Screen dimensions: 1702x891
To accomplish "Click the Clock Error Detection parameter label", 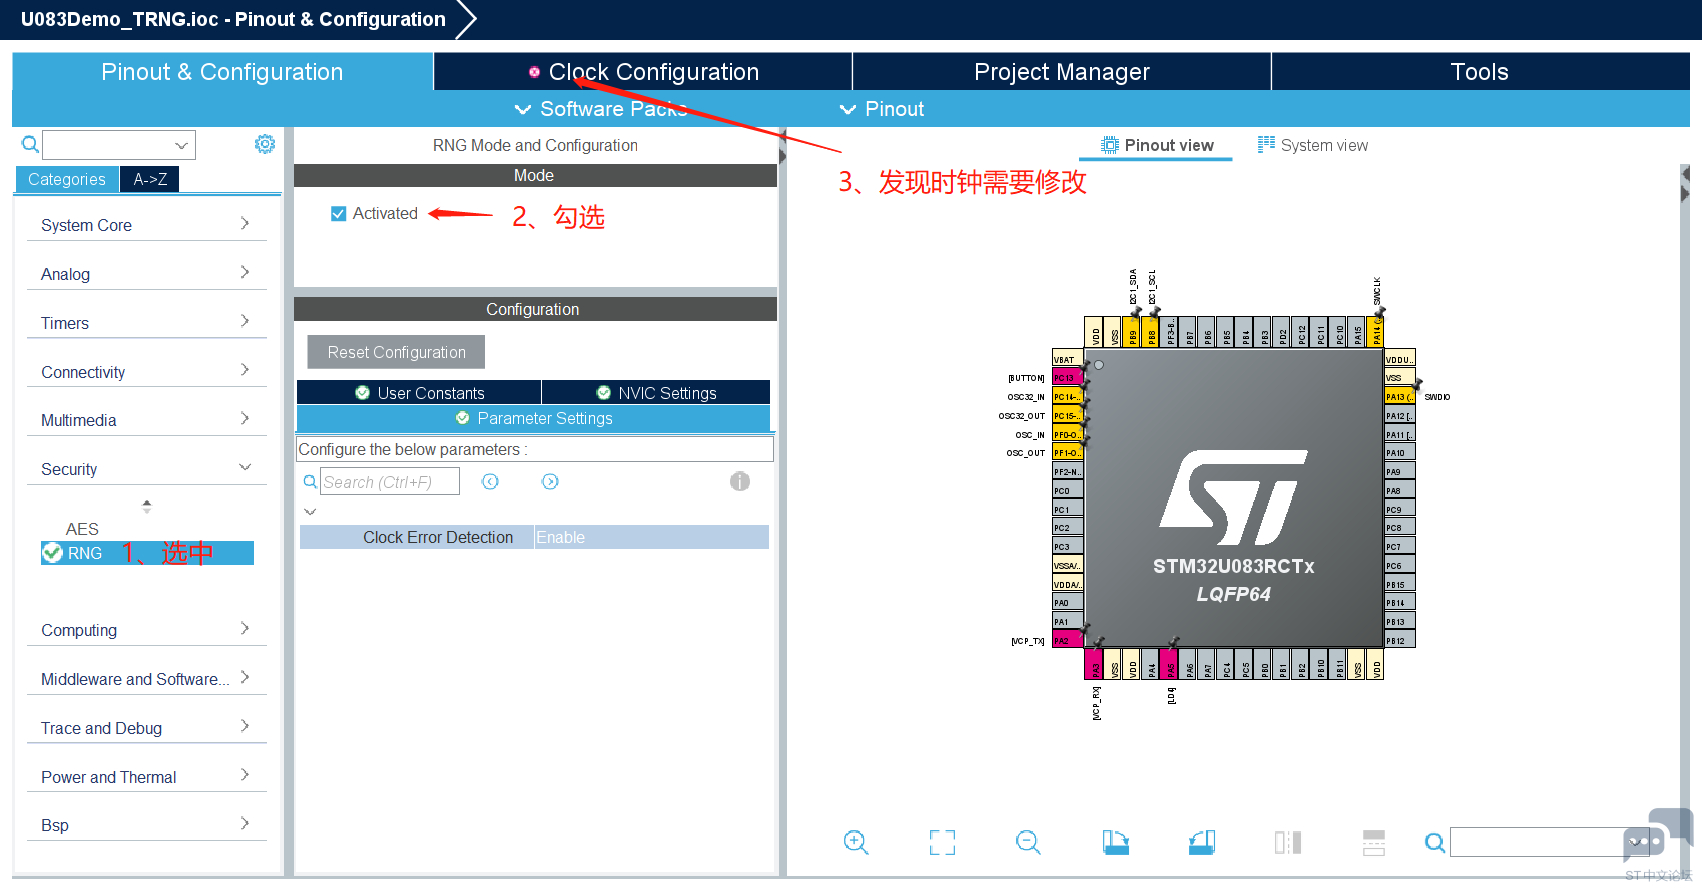I will pyautogui.click(x=438, y=537).
